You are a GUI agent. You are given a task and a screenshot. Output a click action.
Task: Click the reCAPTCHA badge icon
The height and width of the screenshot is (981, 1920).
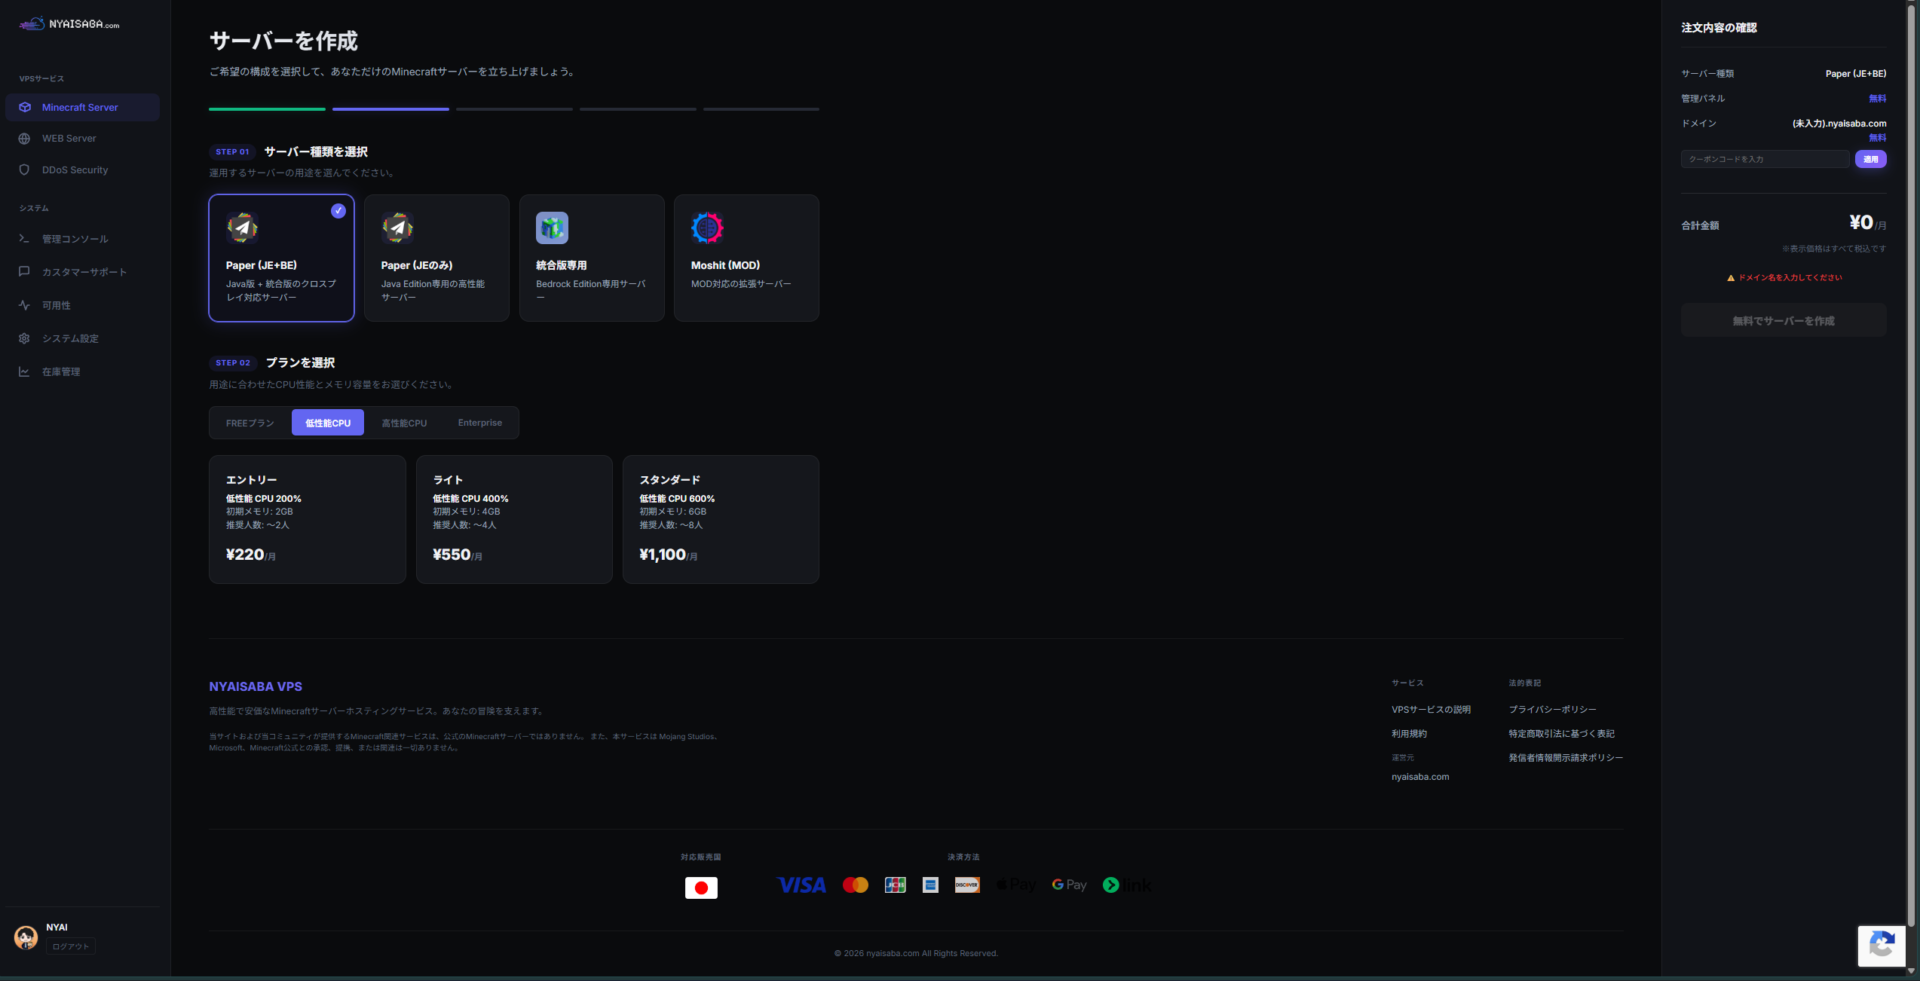pyautogui.click(x=1881, y=945)
